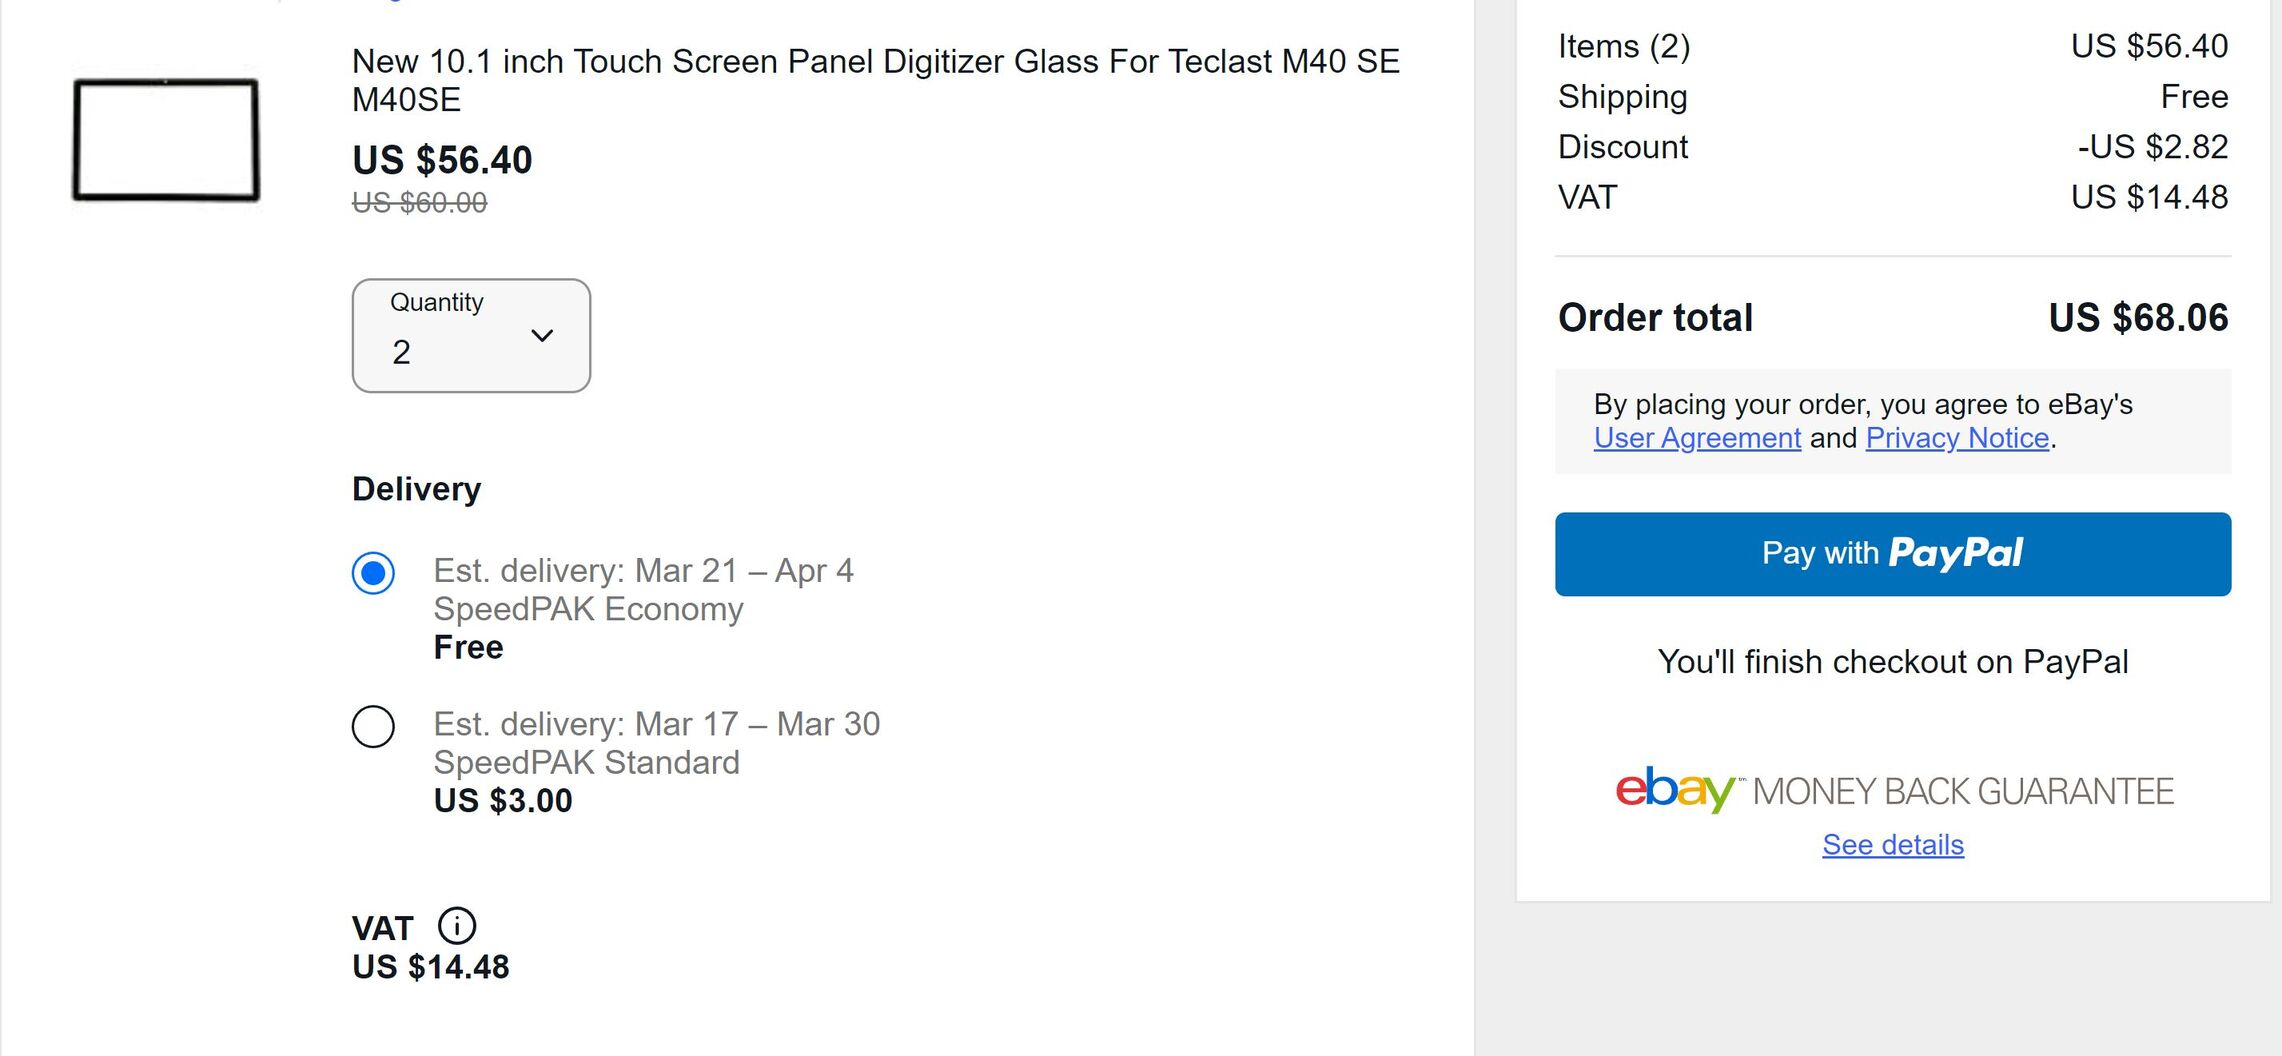Click the crossed-out US $60.00 original price
The width and height of the screenshot is (2282, 1056).
pyautogui.click(x=419, y=203)
